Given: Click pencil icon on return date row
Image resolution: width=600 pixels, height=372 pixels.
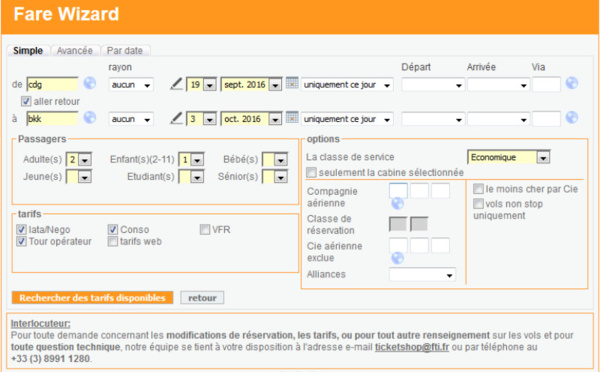Looking at the screenshot, I should pyautogui.click(x=176, y=118).
